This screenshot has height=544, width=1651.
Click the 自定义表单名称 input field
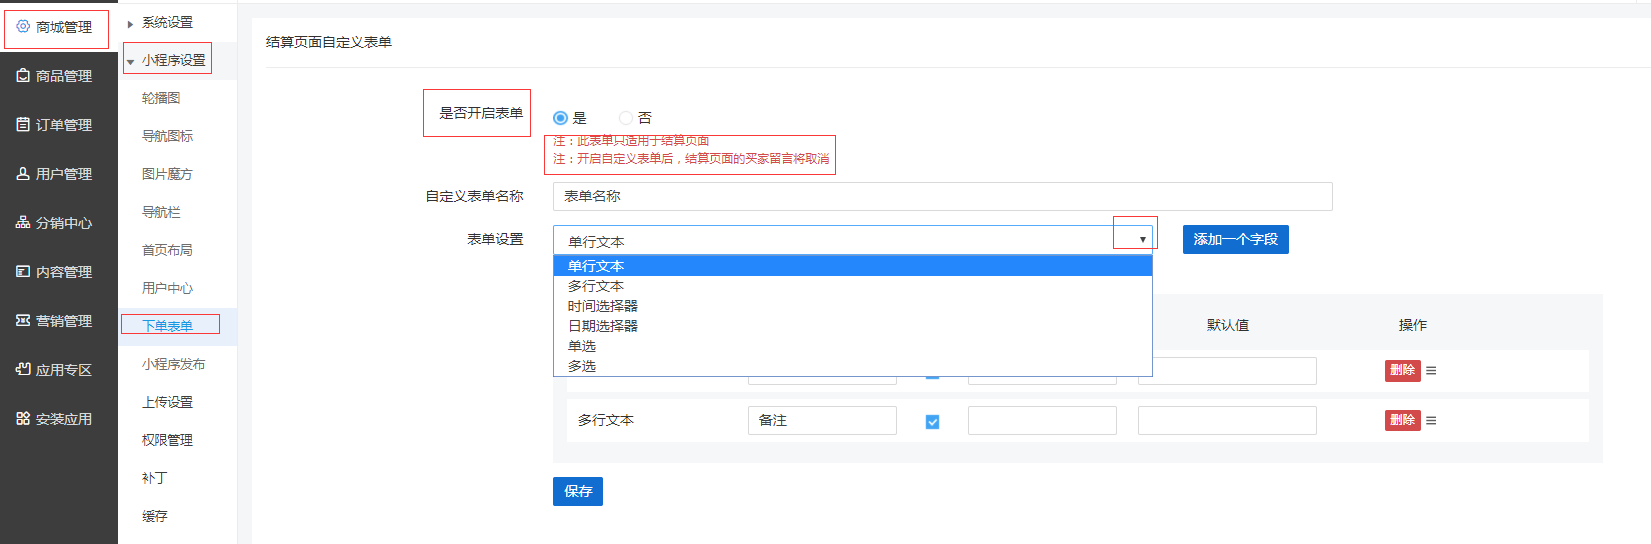(942, 197)
